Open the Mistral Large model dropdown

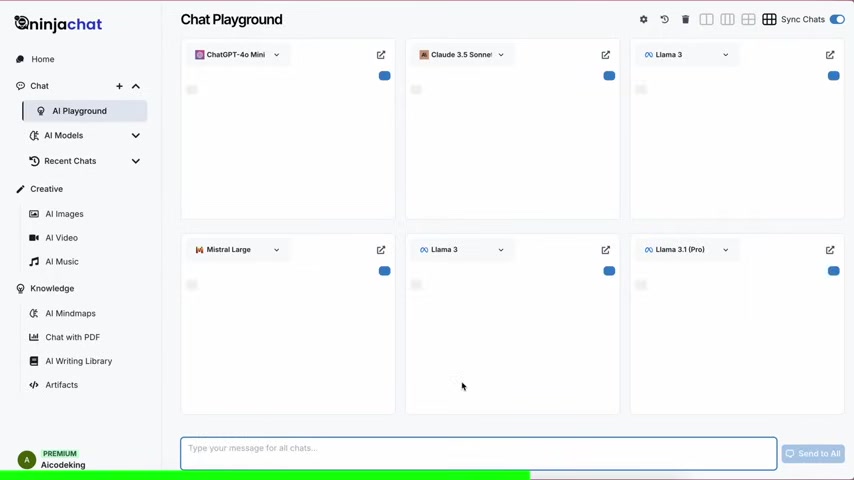(x=237, y=250)
